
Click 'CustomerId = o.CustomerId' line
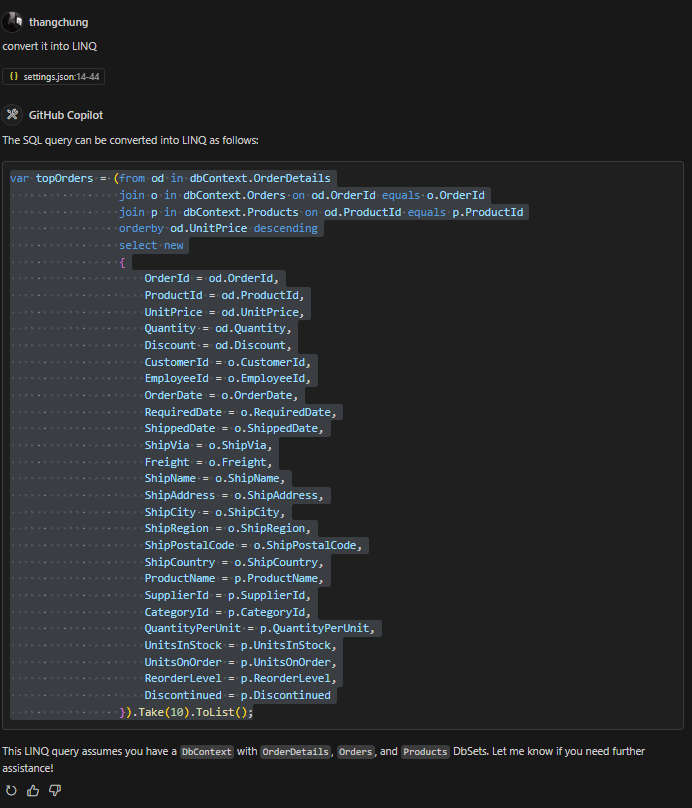227,362
